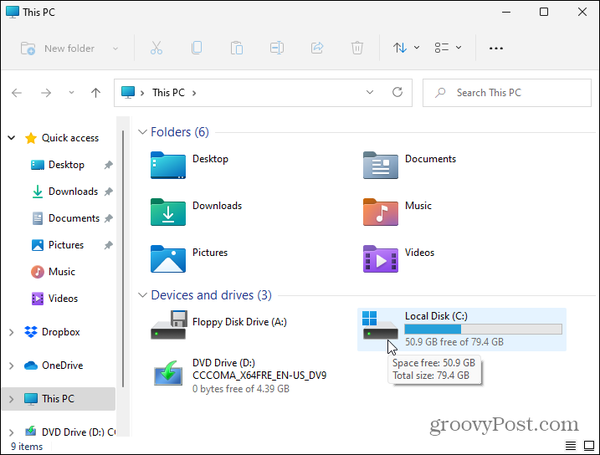The height and width of the screenshot is (455, 600).
Task: Click the Share icon in toolbar
Action: tap(317, 48)
